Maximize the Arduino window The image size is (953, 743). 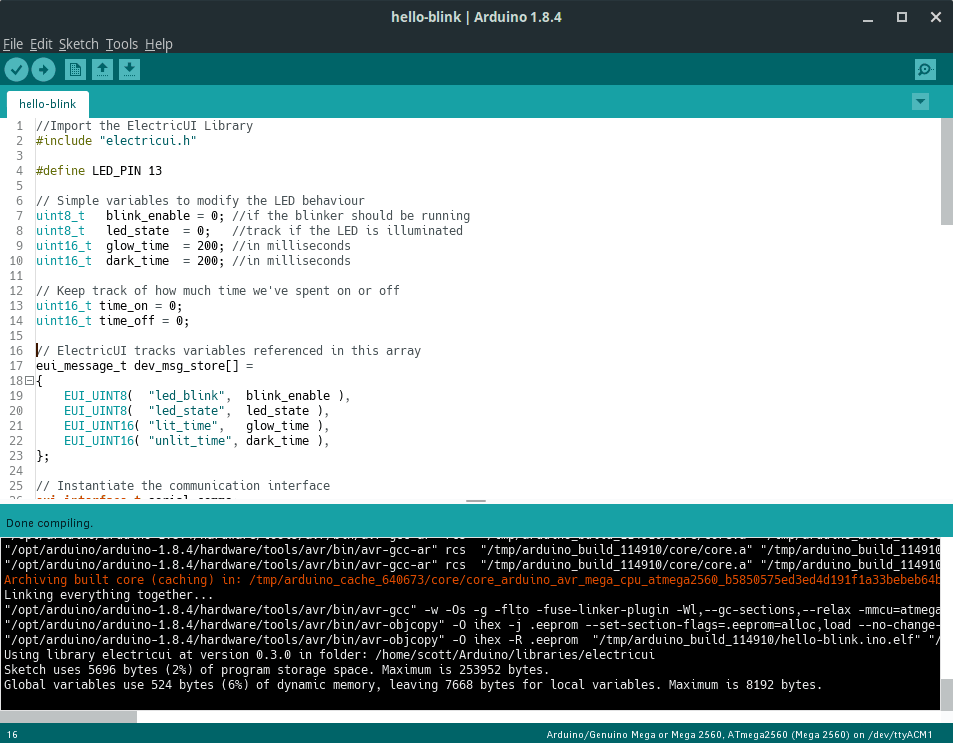coord(901,17)
